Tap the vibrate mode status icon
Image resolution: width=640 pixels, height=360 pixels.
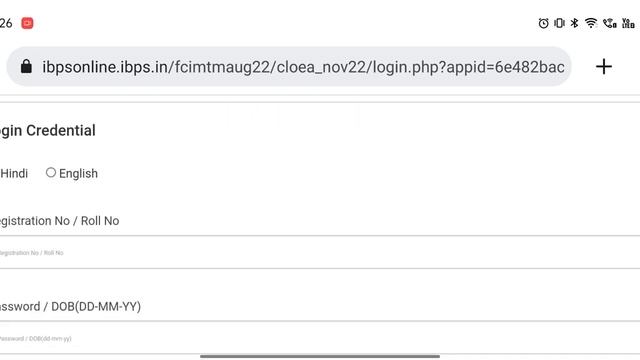click(559, 23)
